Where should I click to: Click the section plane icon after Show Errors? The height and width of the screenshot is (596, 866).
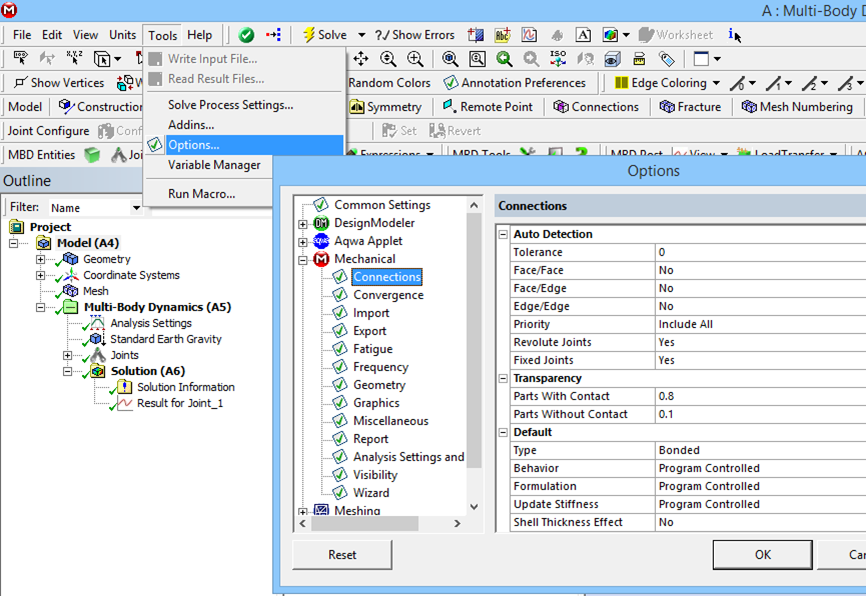point(476,35)
